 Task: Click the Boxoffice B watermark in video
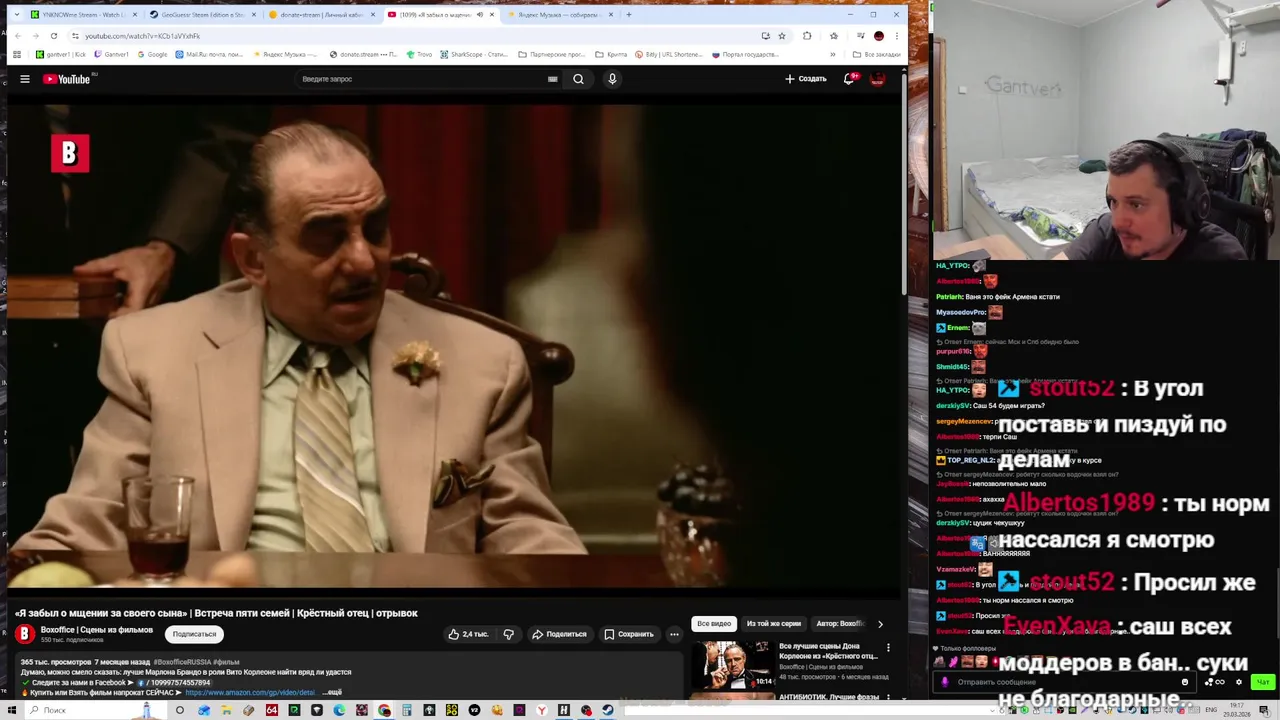coord(70,153)
